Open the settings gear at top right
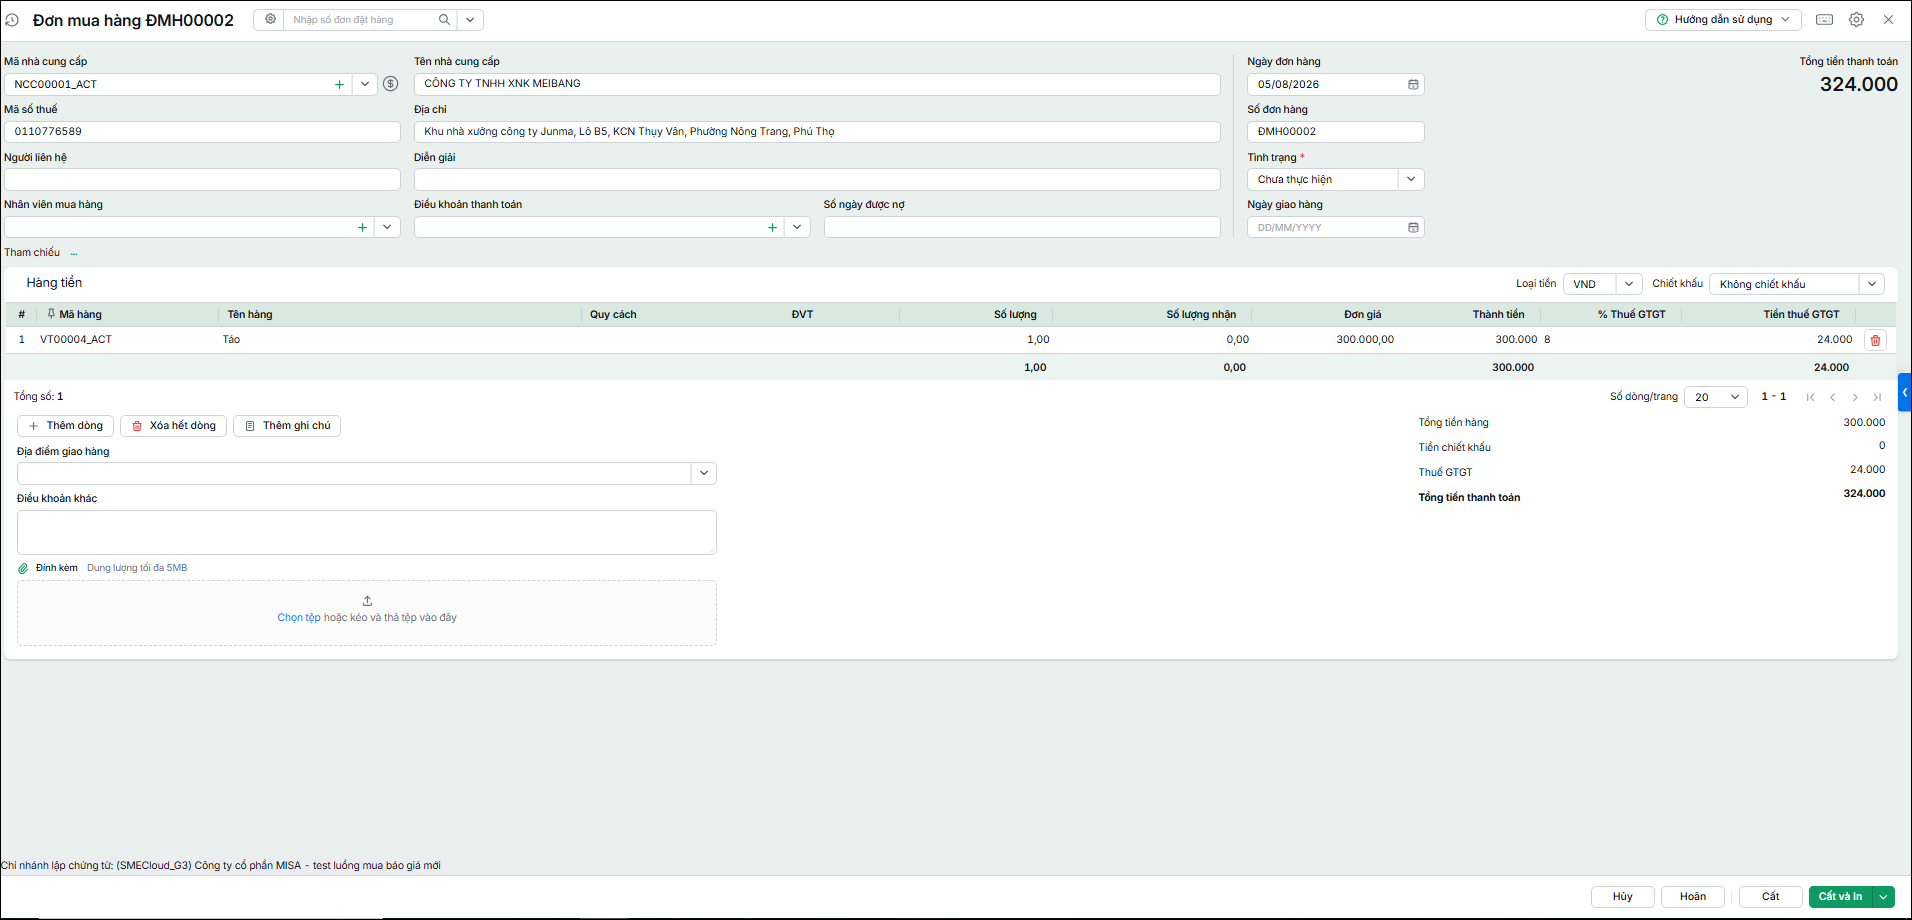 coord(1856,20)
